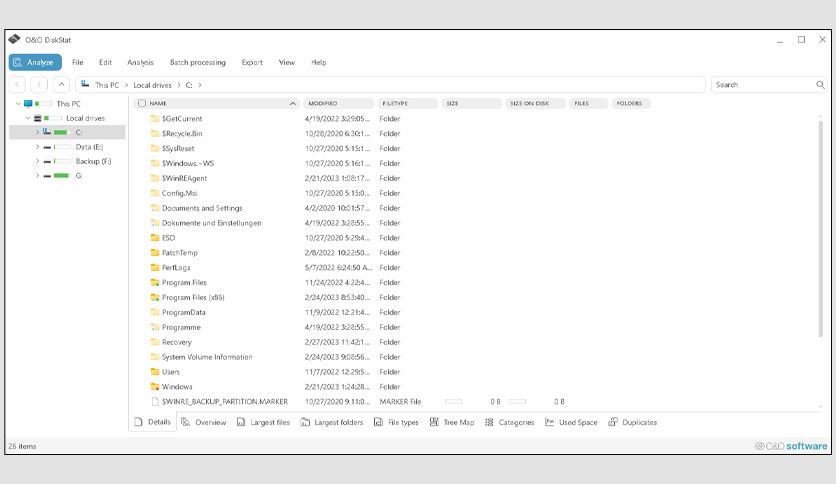Image resolution: width=836 pixels, height=484 pixels.
Task: Click 'This PC' in the breadcrumb path
Action: pos(107,85)
